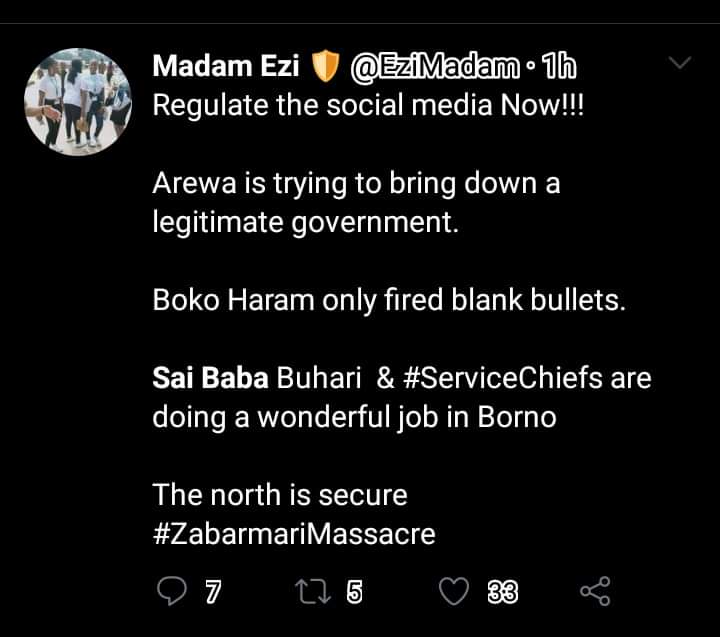This screenshot has height=637, width=720.
Task: Click the 1h timestamp
Action: coord(560,68)
